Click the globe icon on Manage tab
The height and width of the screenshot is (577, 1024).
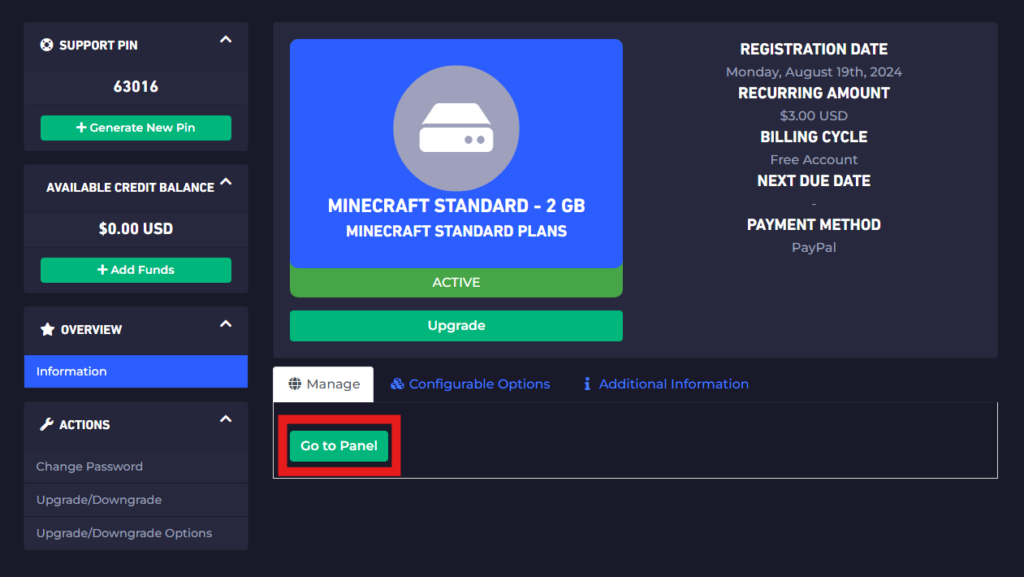tap(294, 384)
